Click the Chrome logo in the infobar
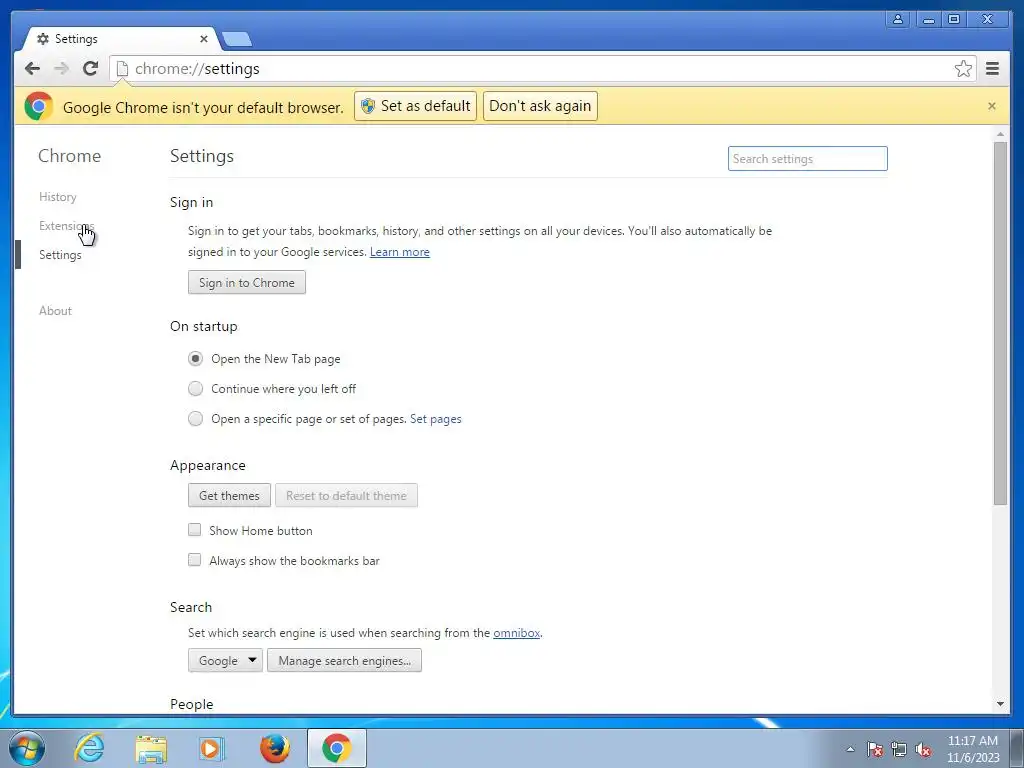Viewport: 1024px width, 768px height. (39, 106)
